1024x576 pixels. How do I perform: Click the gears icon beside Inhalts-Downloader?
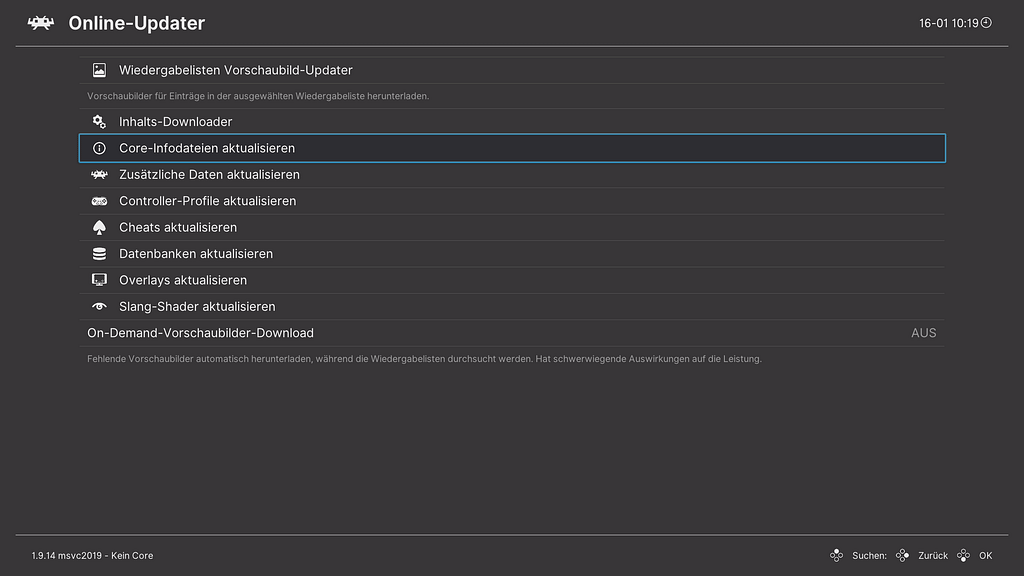pos(99,122)
